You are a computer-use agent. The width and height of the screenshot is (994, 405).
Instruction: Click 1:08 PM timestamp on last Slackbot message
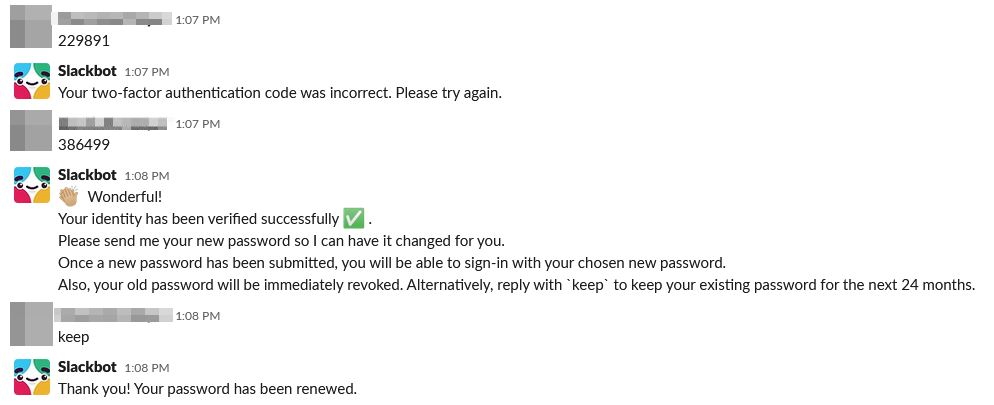(x=147, y=368)
